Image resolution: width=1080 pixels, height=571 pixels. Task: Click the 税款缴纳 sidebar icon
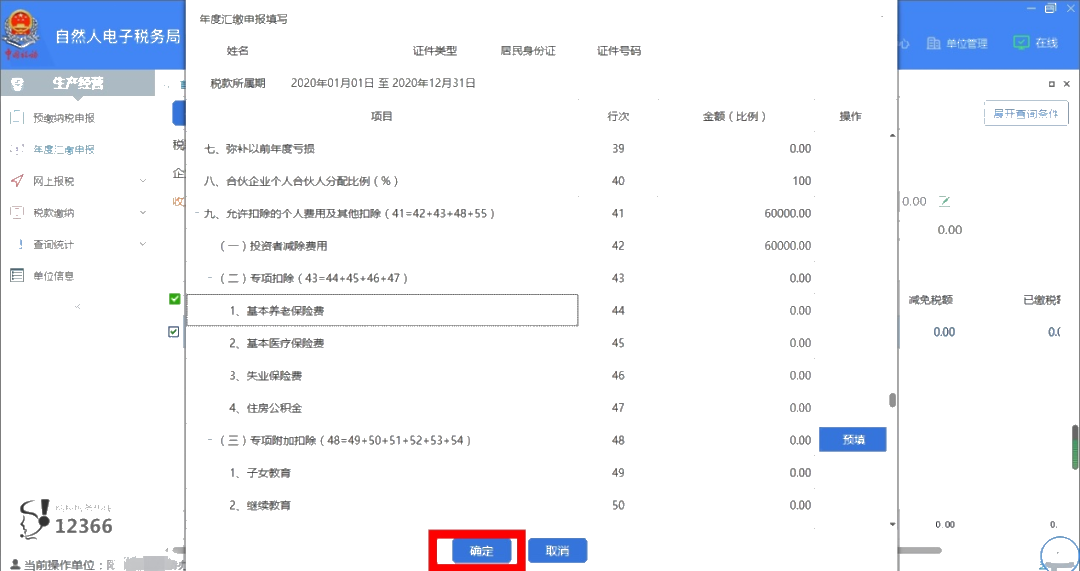17,213
